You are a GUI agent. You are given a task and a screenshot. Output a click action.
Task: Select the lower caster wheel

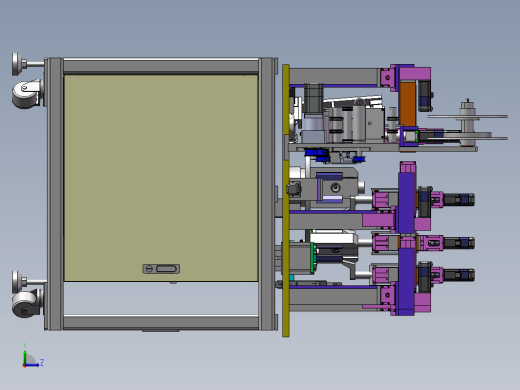pos(26,303)
